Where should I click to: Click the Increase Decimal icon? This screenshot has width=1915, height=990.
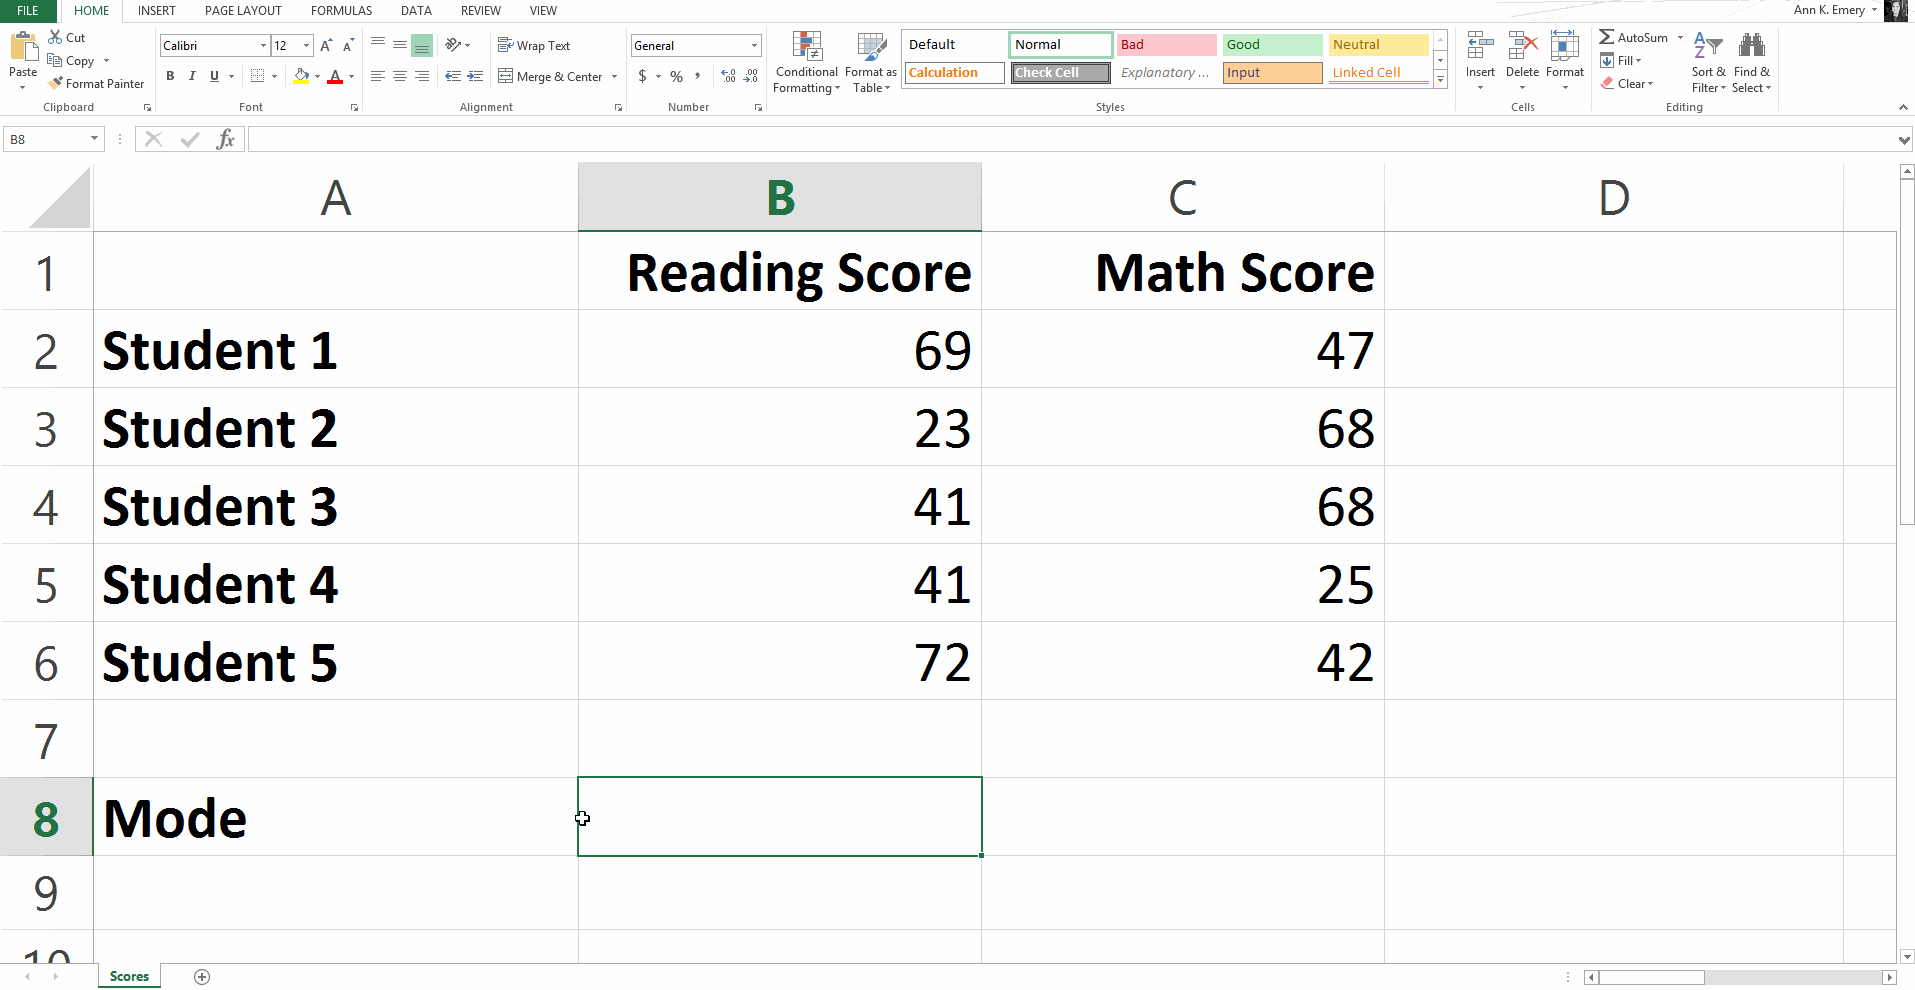point(728,76)
